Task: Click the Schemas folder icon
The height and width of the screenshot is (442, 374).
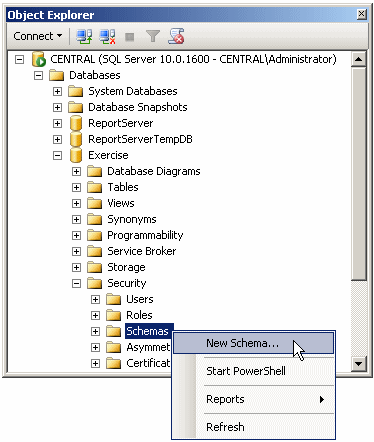Action: tap(113, 331)
